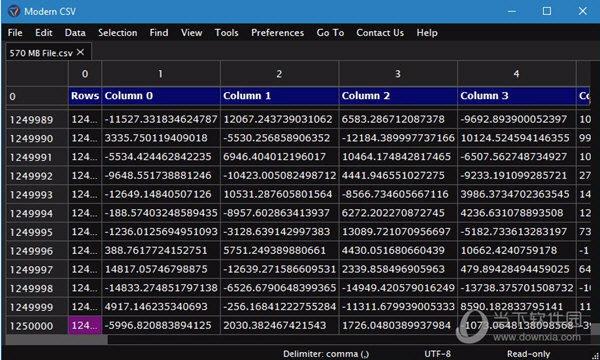
Task: Click the Delimiter: comma status entry
Action: pyautogui.click(x=326, y=354)
